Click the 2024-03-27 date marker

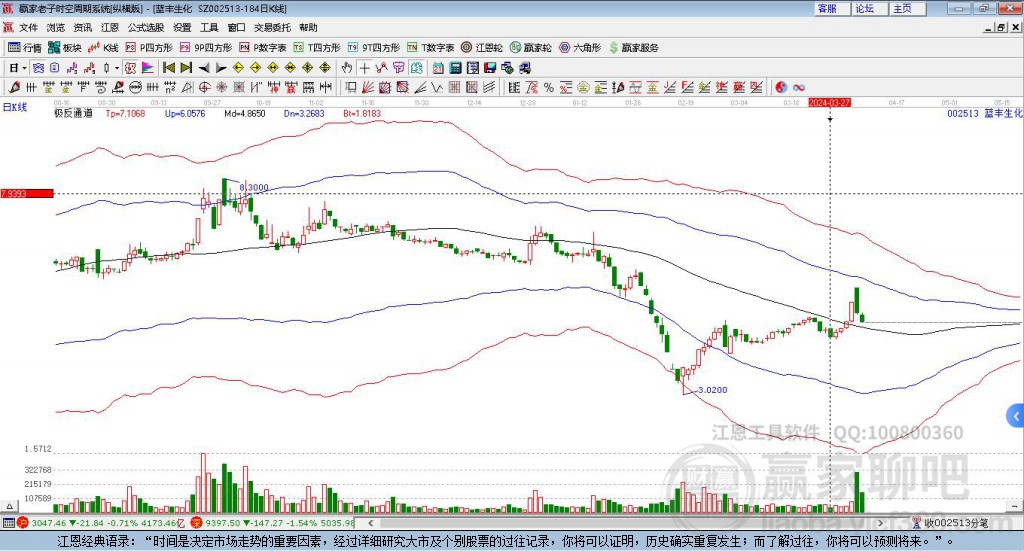pyautogui.click(x=829, y=102)
